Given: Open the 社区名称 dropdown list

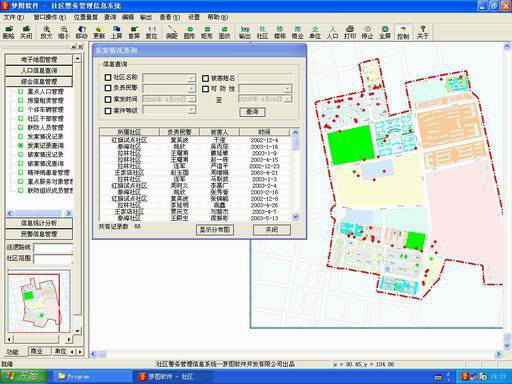Looking at the screenshot, I should [191, 78].
